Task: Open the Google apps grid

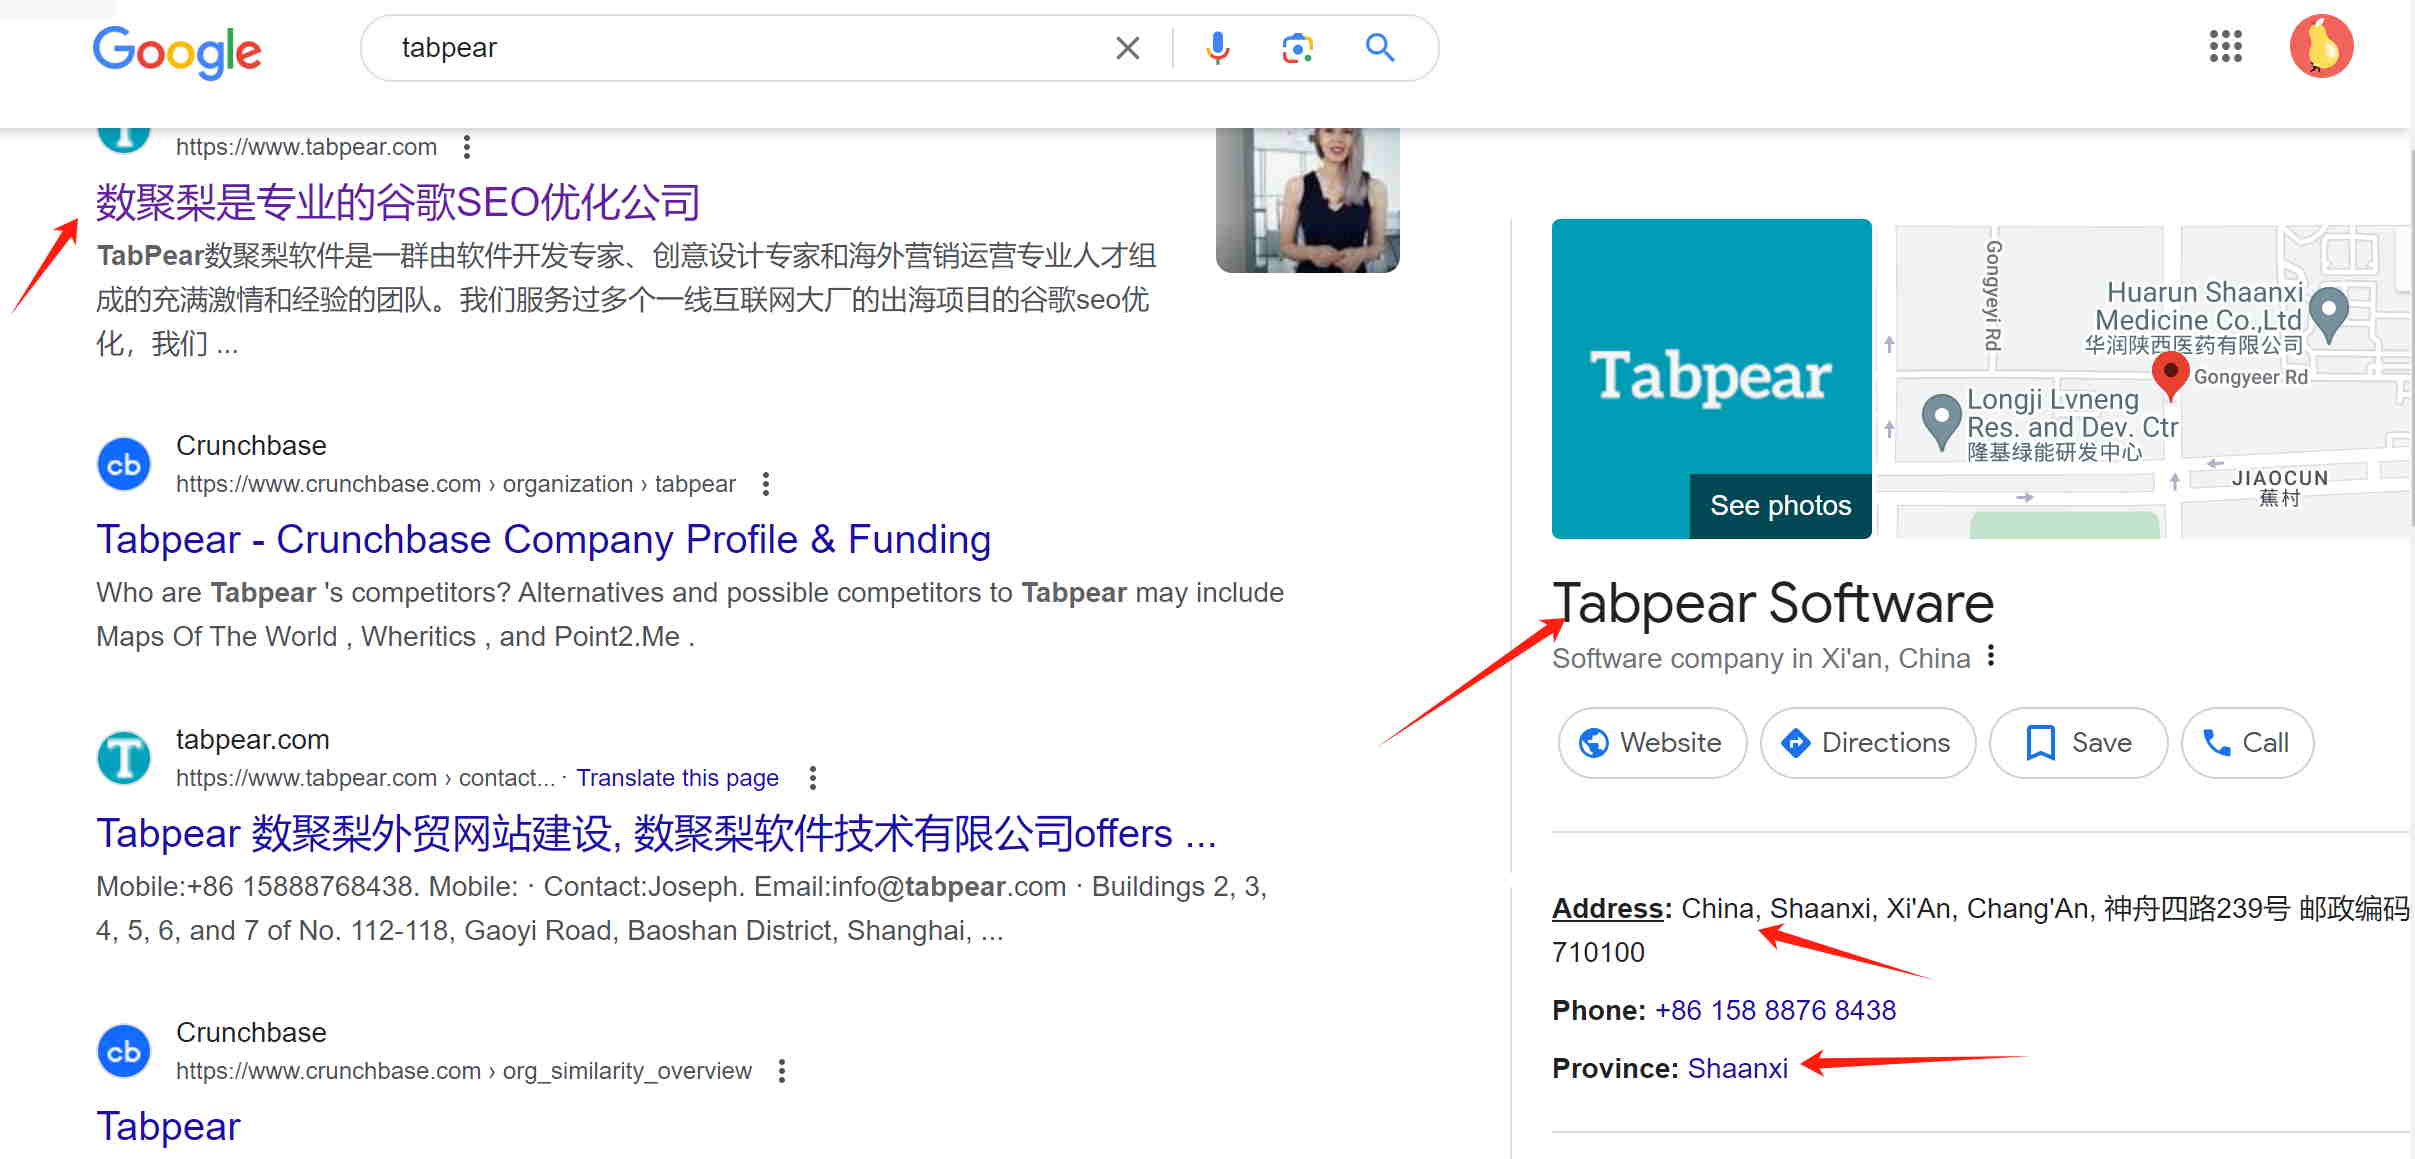Action: pos(2225,46)
